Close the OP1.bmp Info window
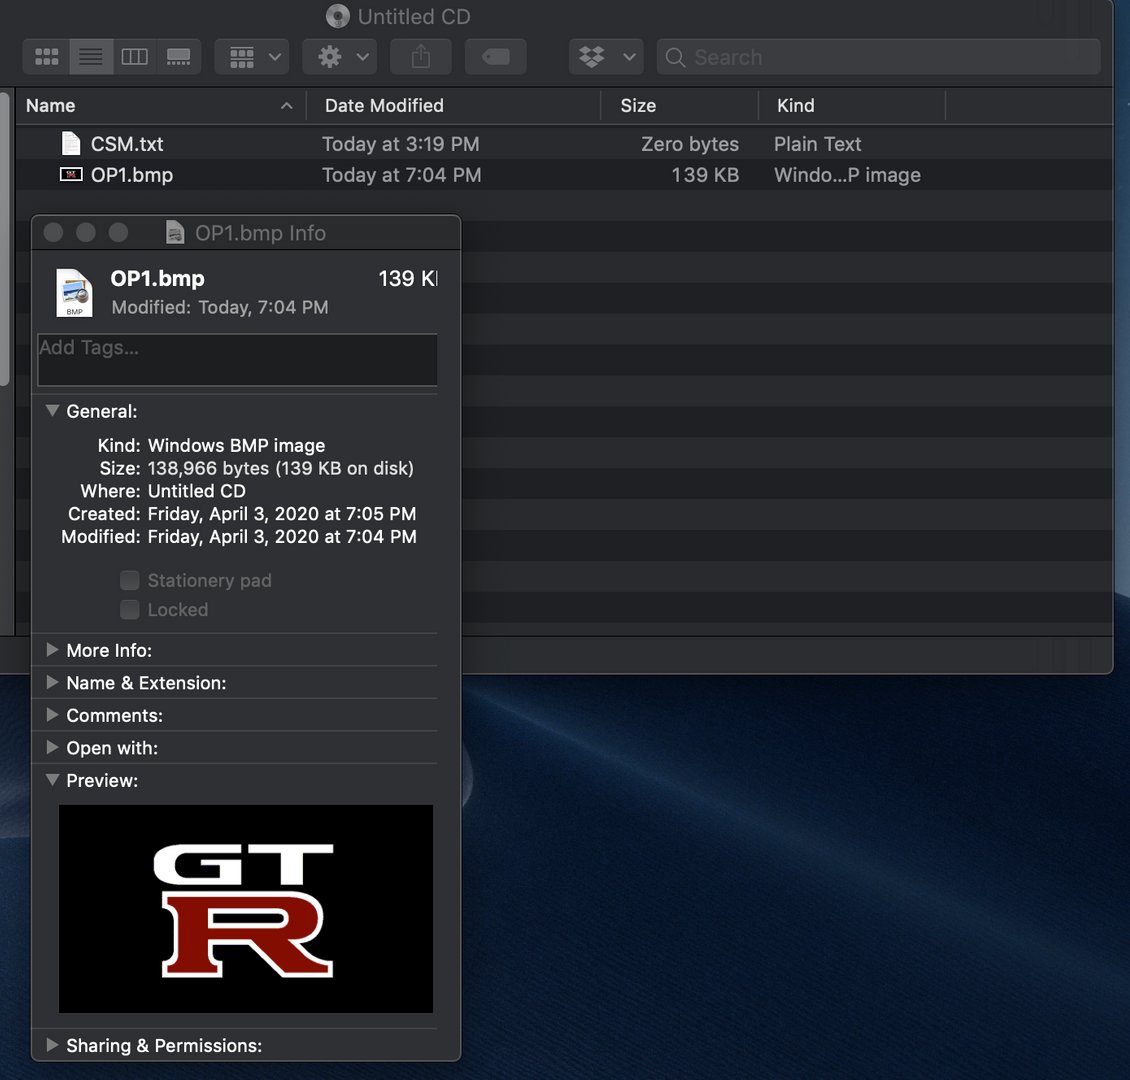This screenshot has width=1130, height=1080. point(53,233)
